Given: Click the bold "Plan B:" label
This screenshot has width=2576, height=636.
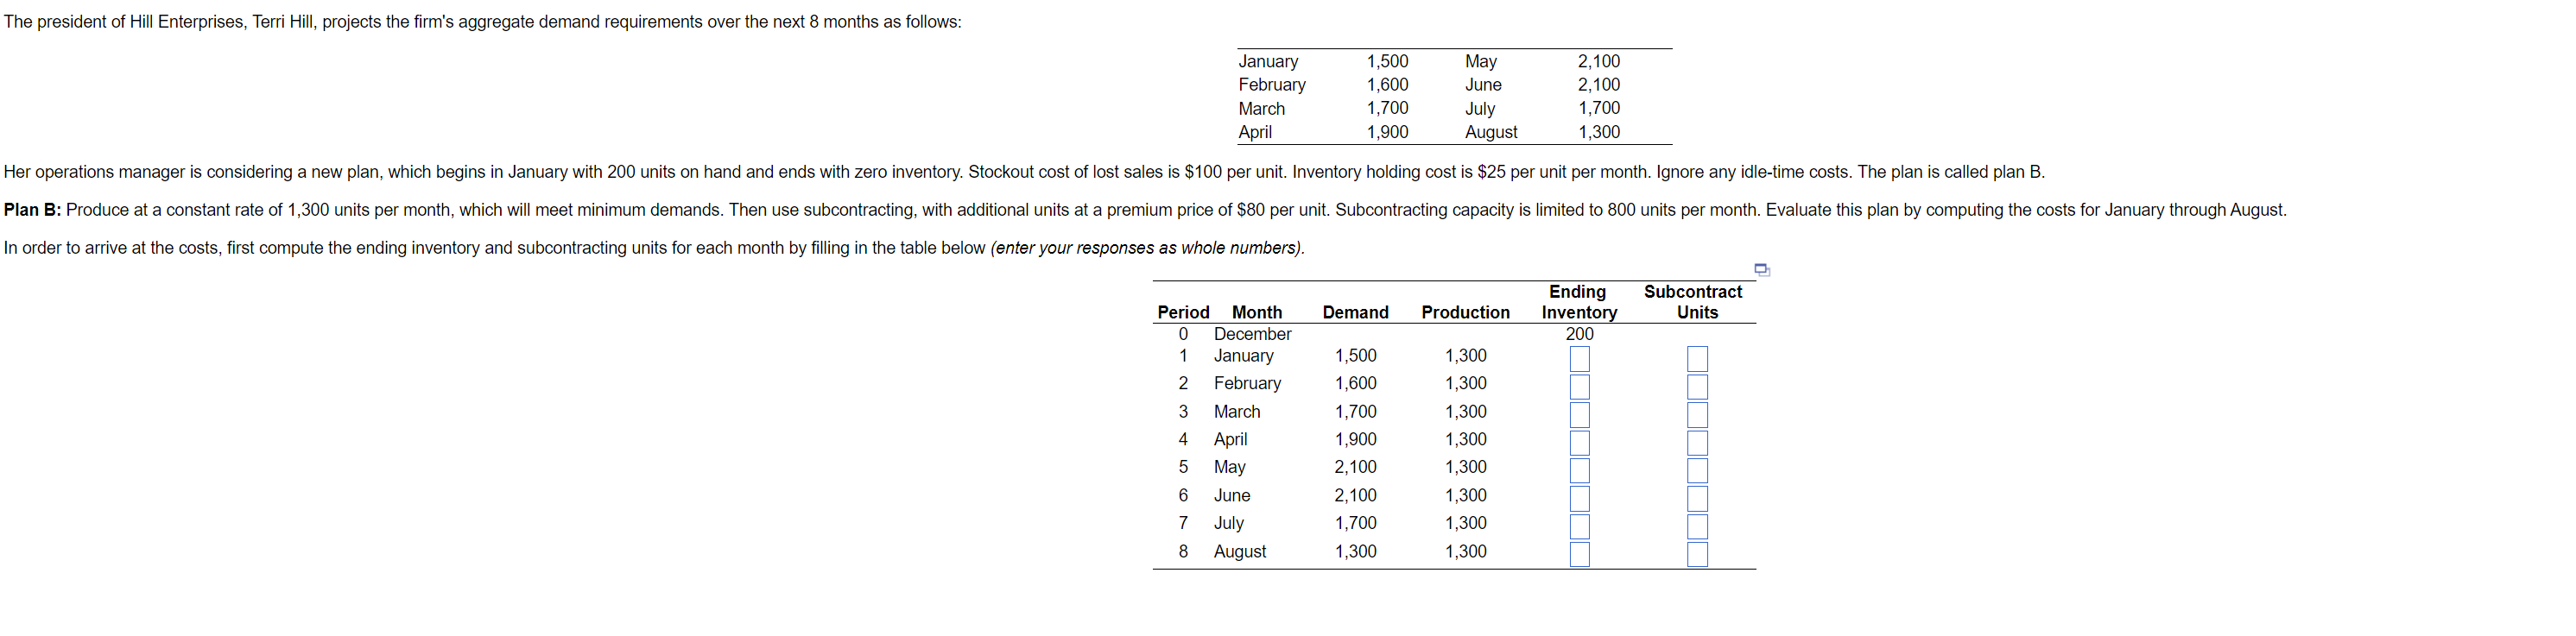Looking at the screenshot, I should pyautogui.click(x=32, y=210).
